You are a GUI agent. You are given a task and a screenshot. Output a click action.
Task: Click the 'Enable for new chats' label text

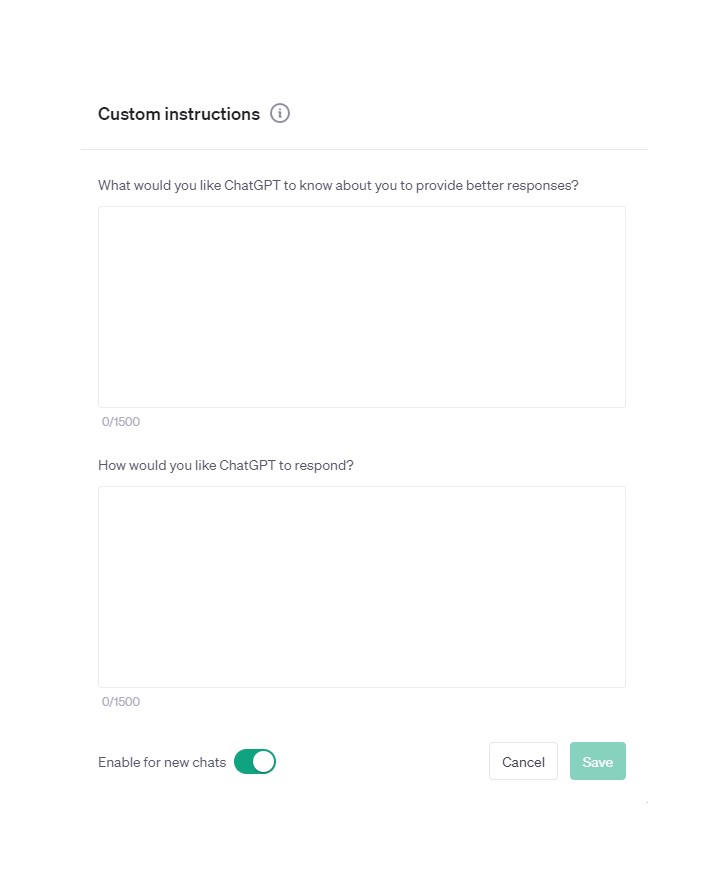162,762
